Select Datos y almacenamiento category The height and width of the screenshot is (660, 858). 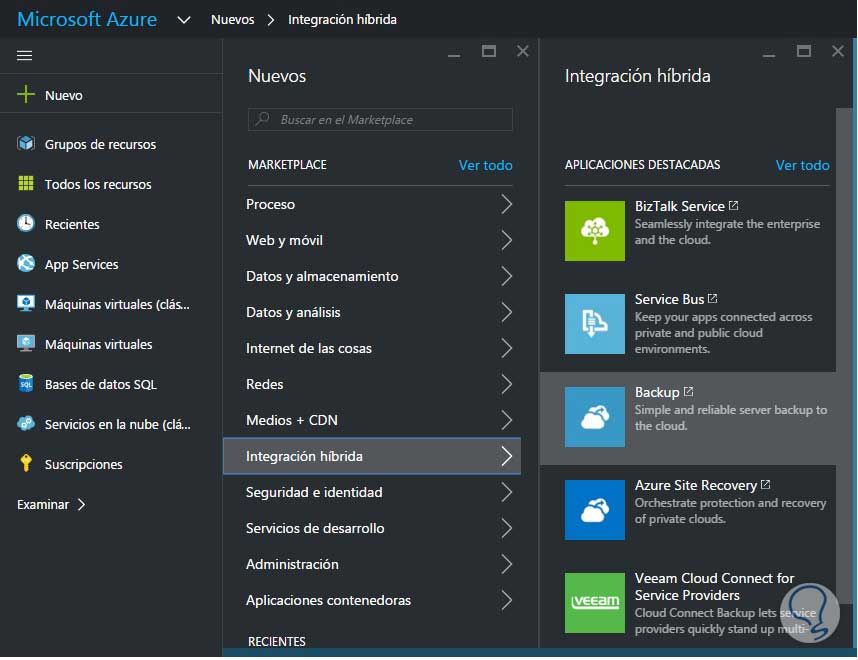pyautogui.click(x=322, y=276)
